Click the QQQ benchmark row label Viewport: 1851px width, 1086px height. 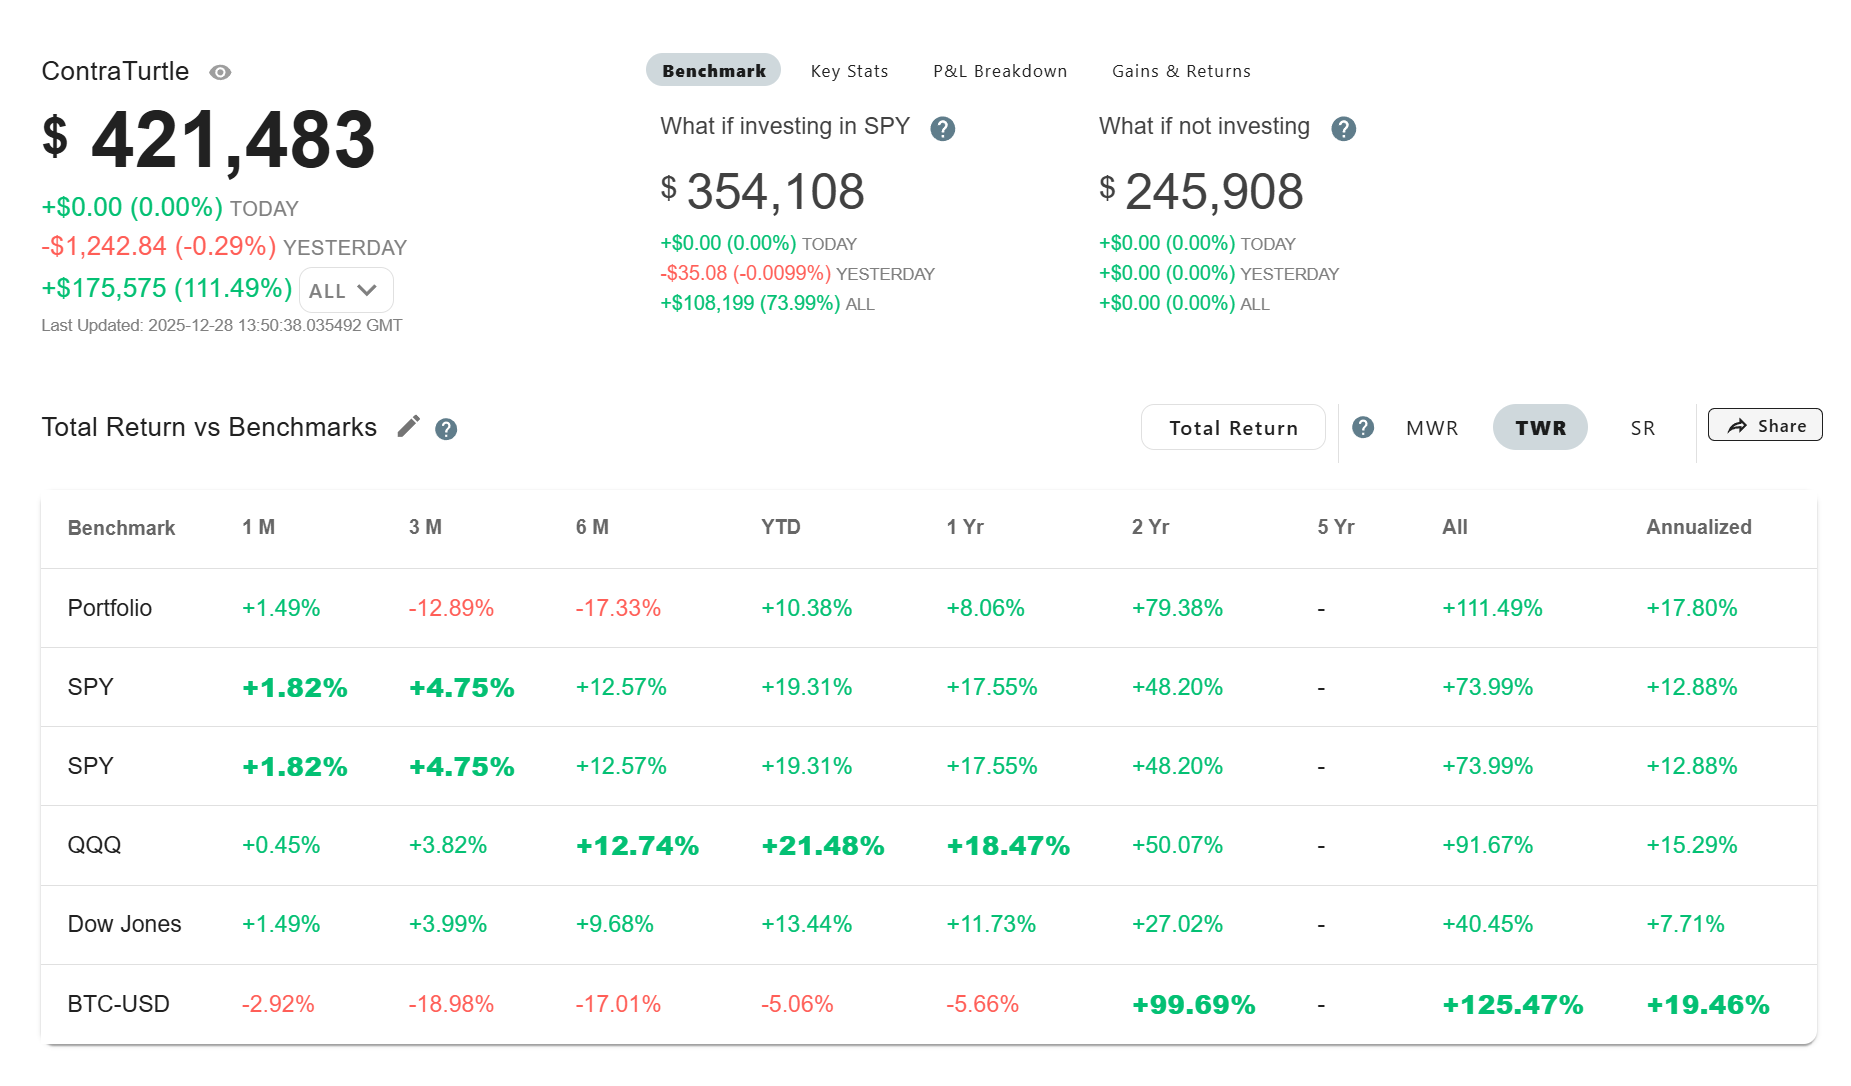point(94,845)
